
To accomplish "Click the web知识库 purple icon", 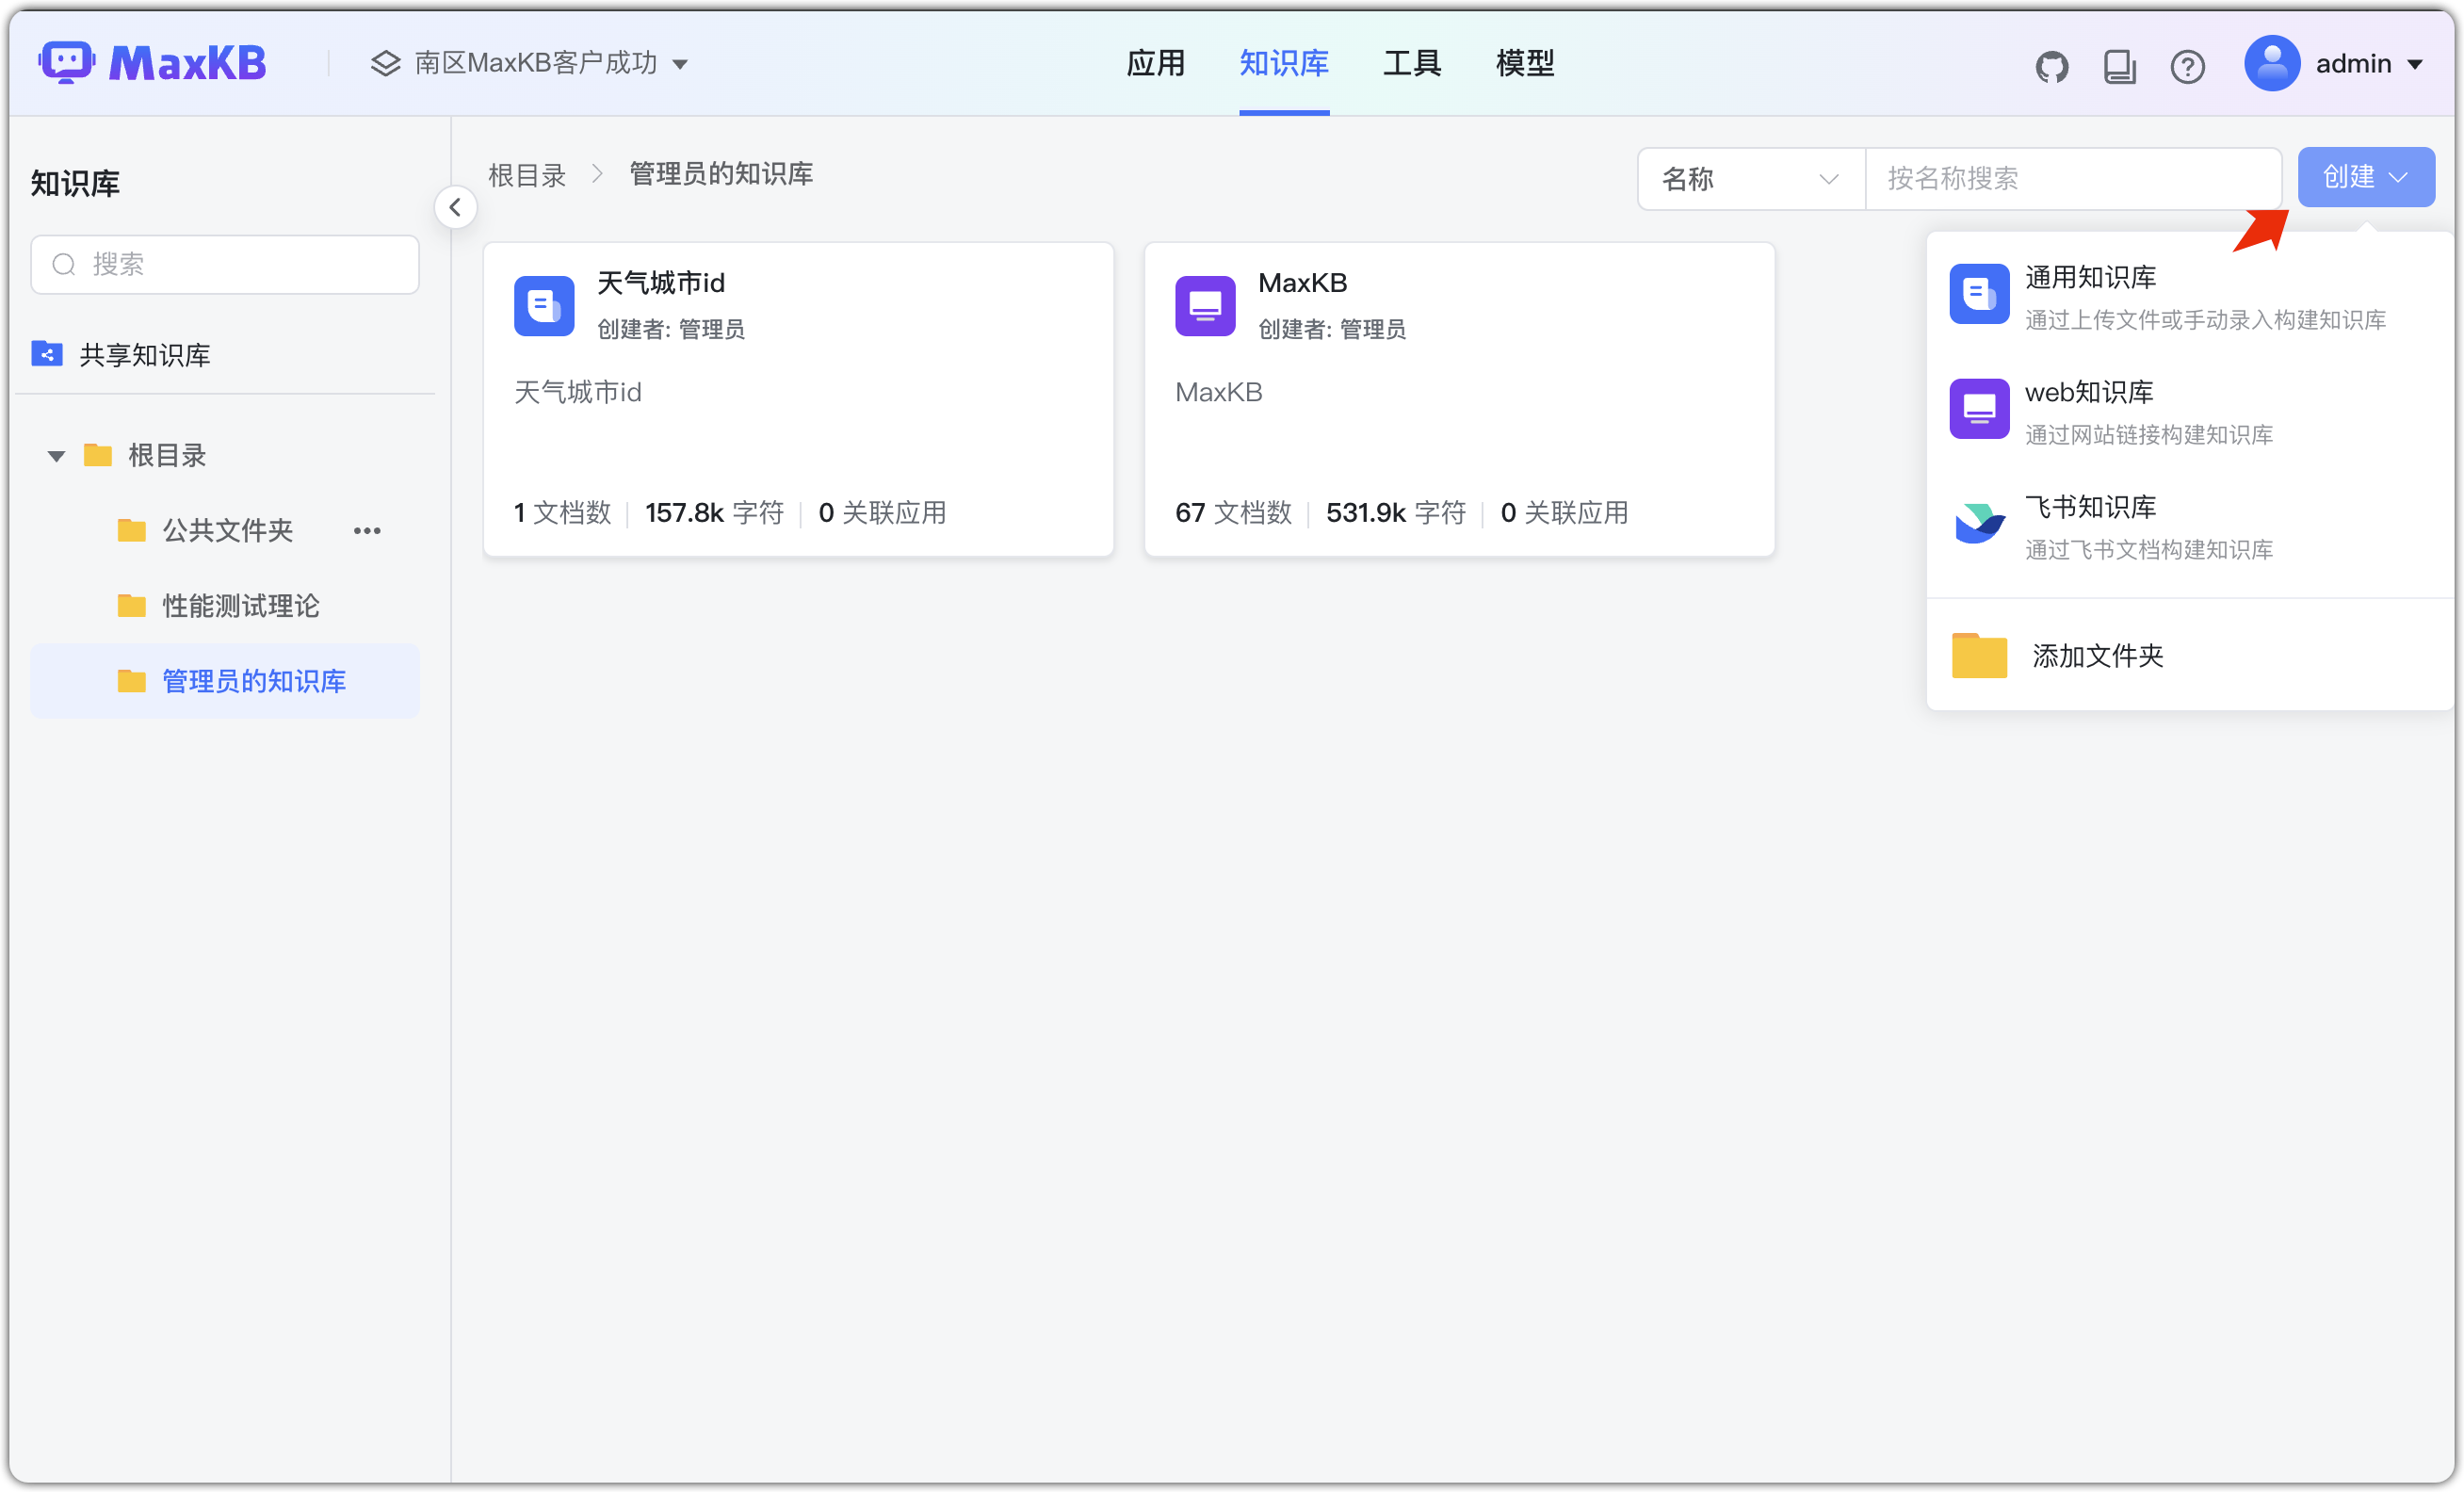I will (x=1979, y=408).
